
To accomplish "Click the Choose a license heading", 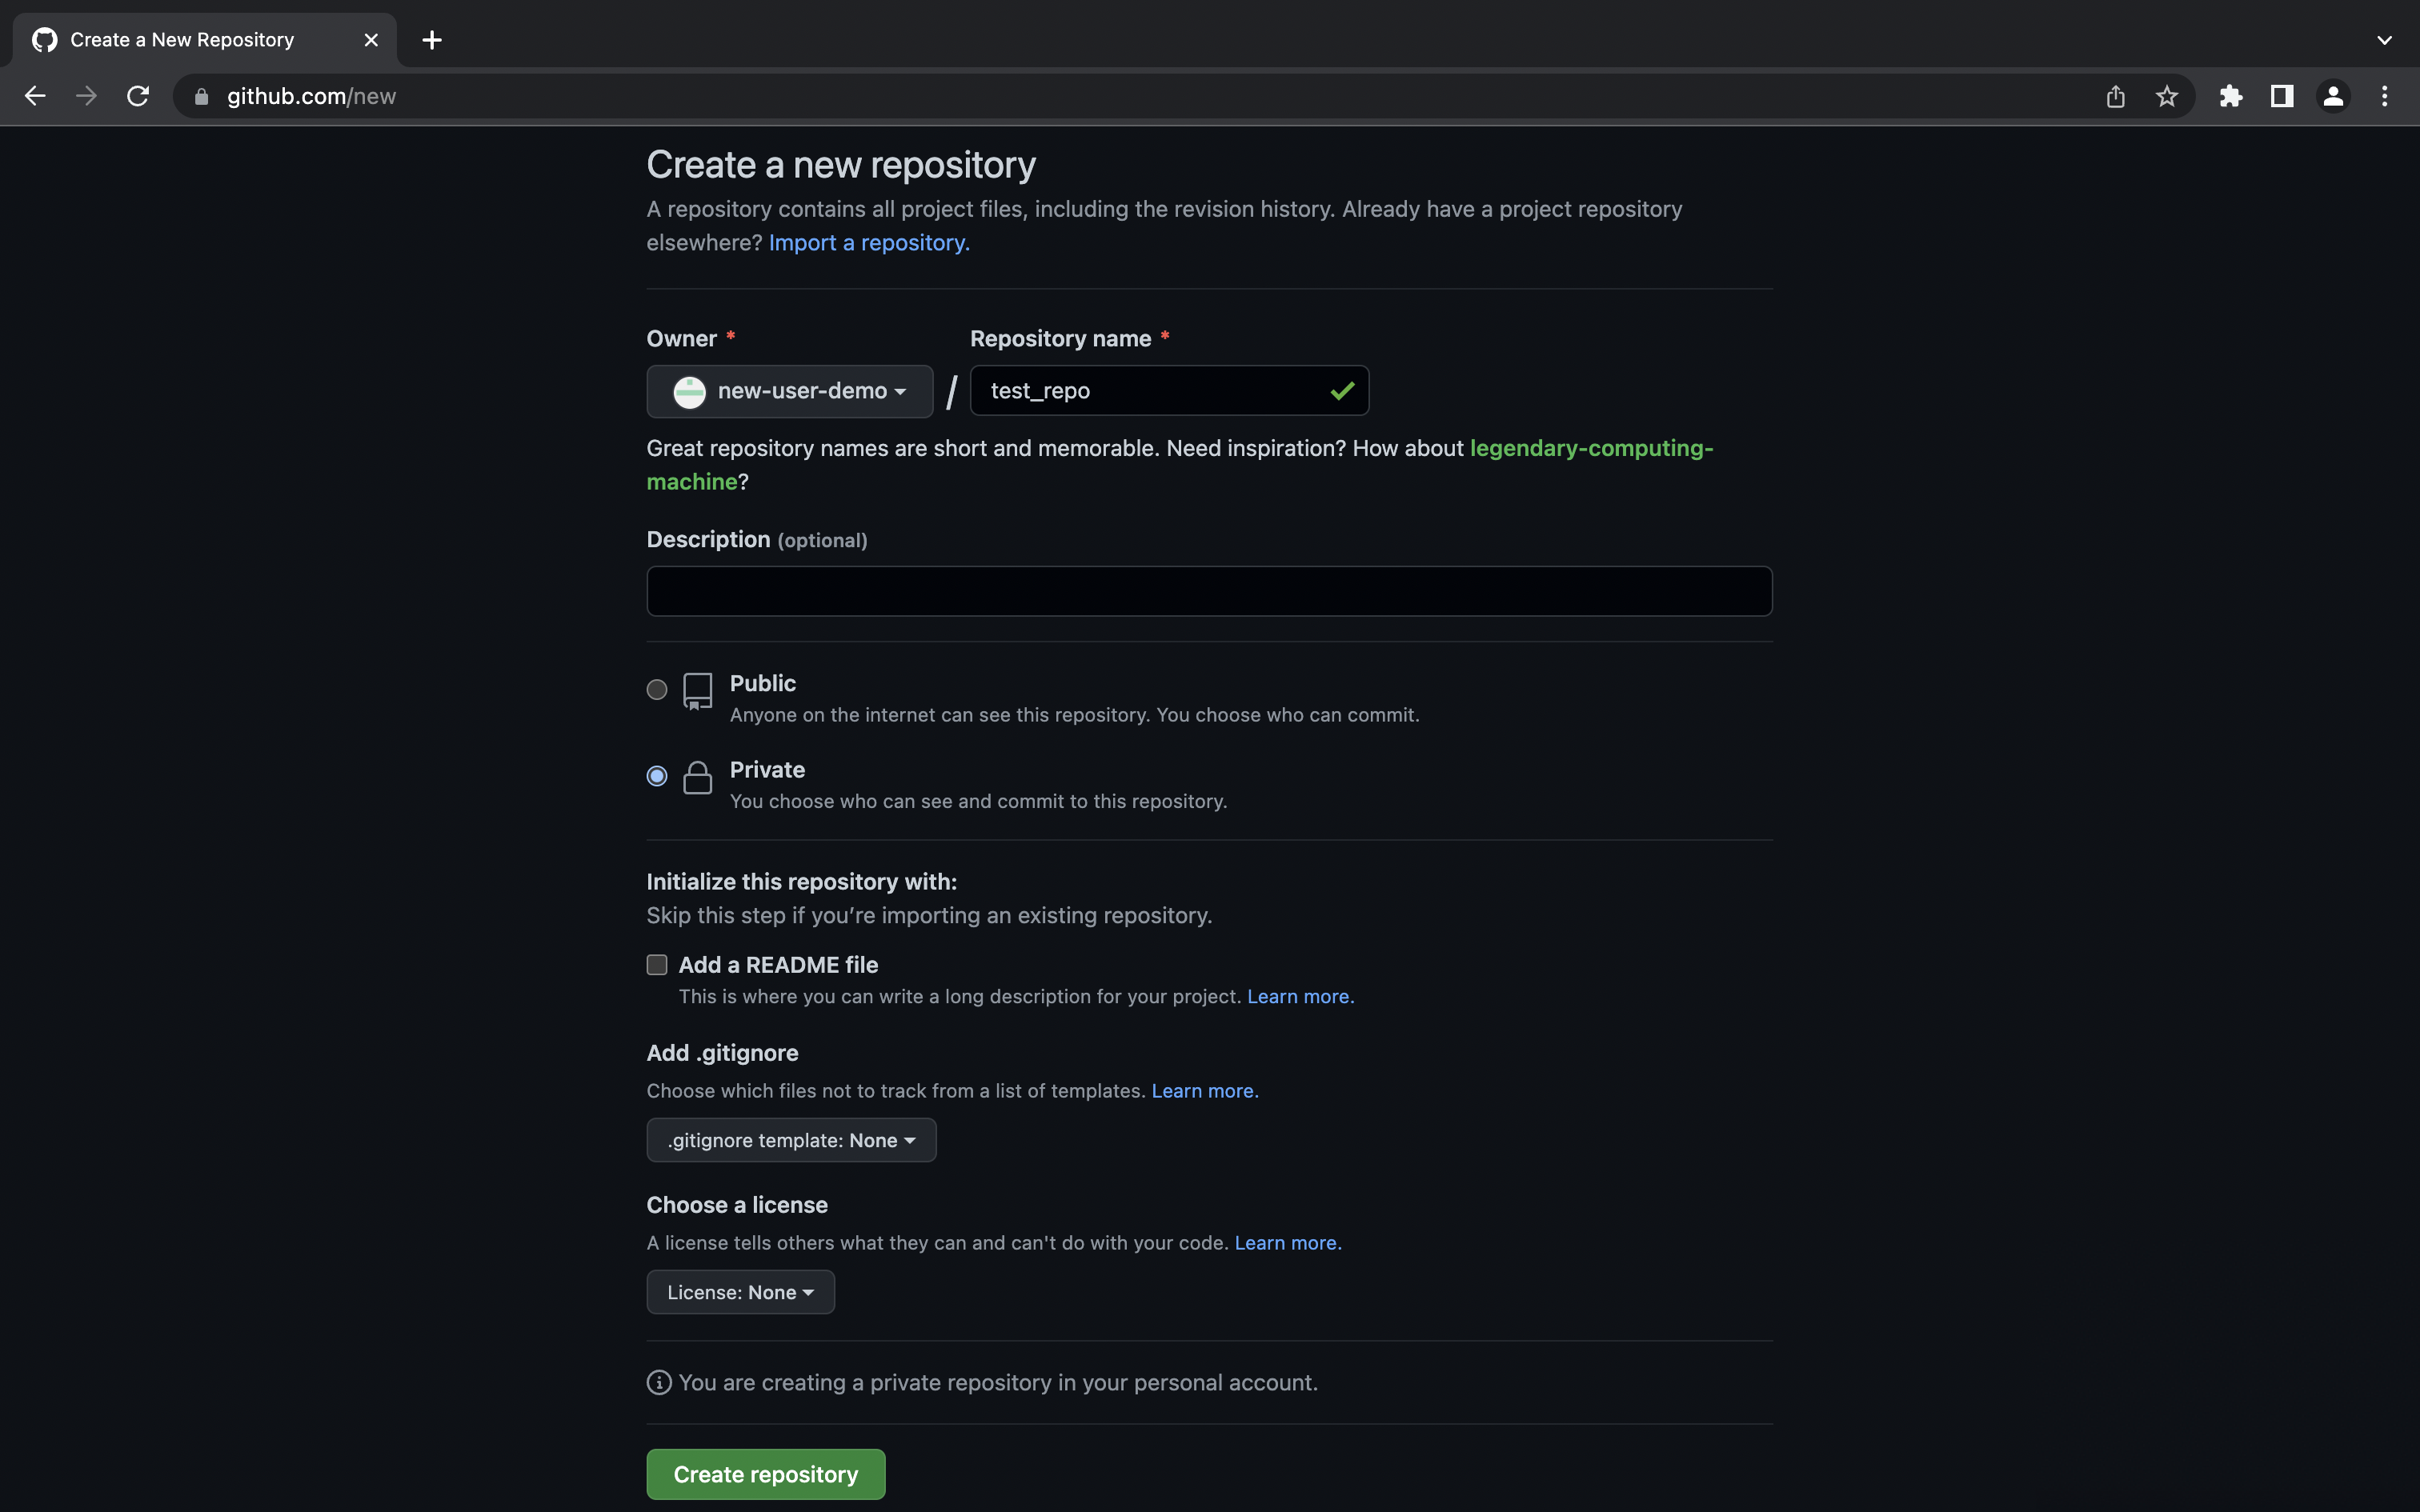I will (x=737, y=1205).
